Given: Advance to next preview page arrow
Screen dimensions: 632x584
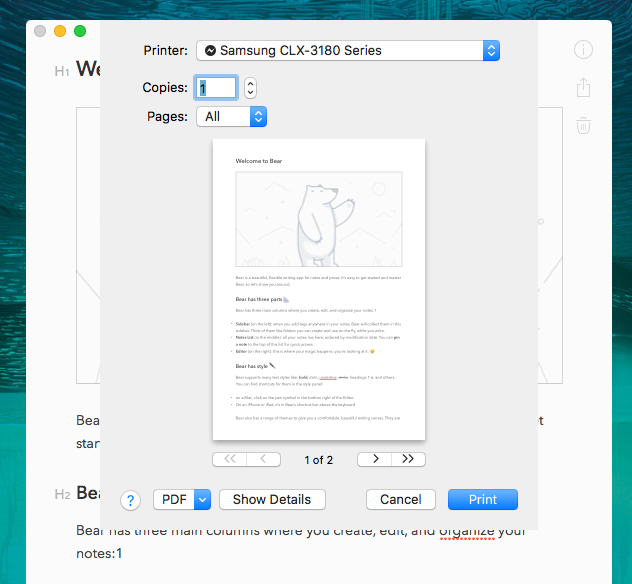Looking at the screenshot, I should pos(374,459).
